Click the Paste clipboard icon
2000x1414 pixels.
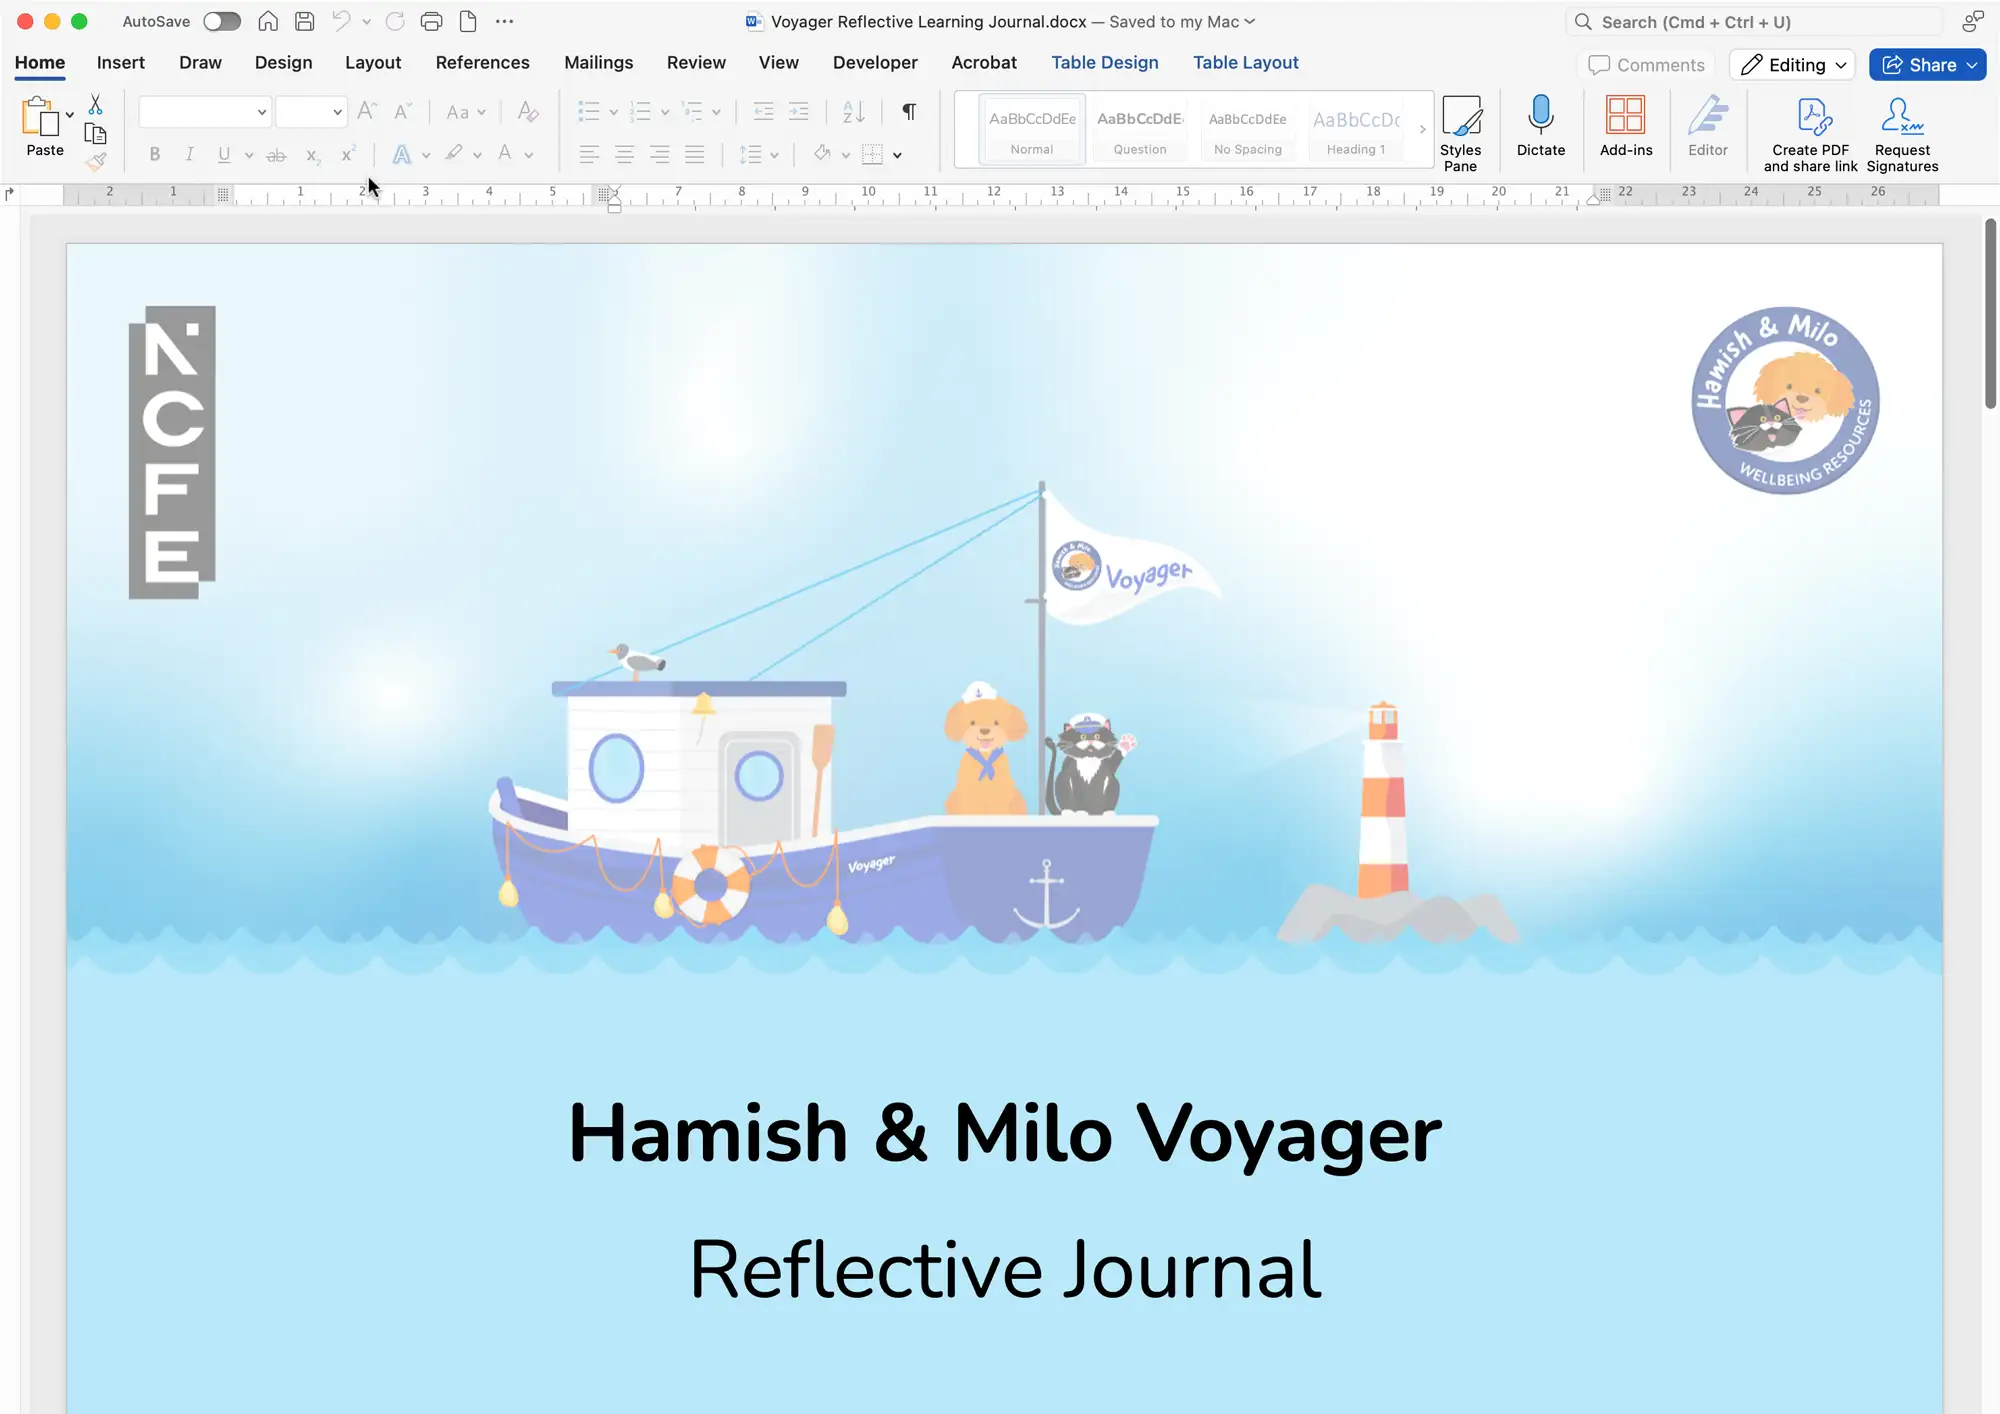[x=40, y=116]
